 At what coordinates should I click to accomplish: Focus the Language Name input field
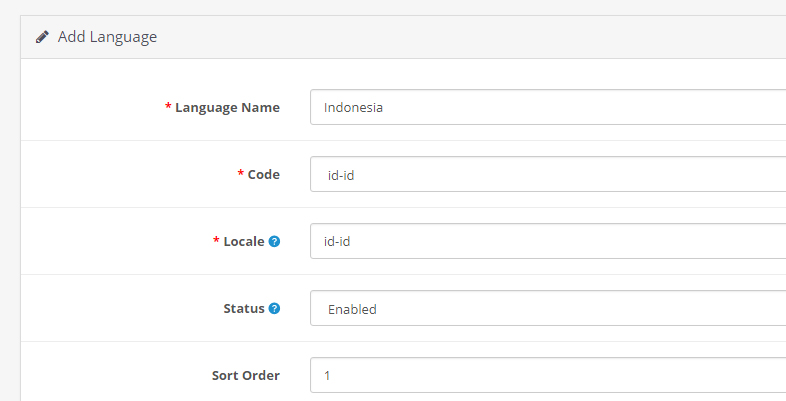point(548,107)
